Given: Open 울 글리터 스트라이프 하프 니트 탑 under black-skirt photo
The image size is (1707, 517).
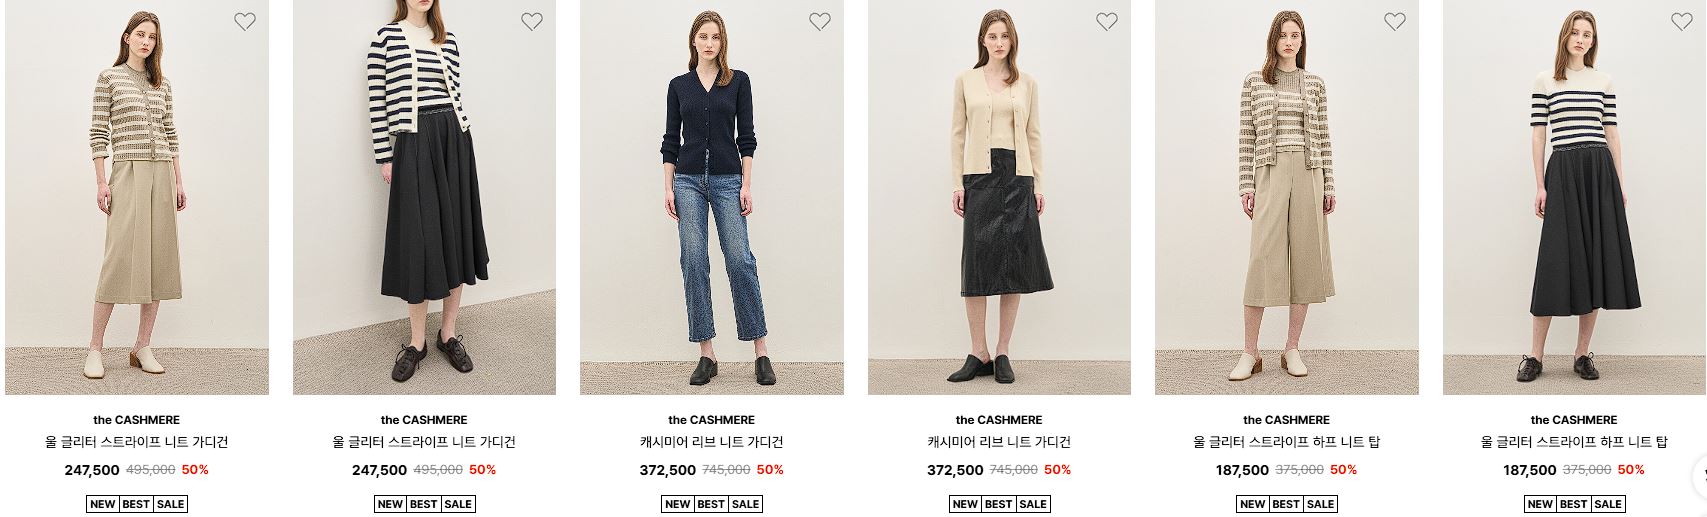Looking at the screenshot, I should (1574, 442).
